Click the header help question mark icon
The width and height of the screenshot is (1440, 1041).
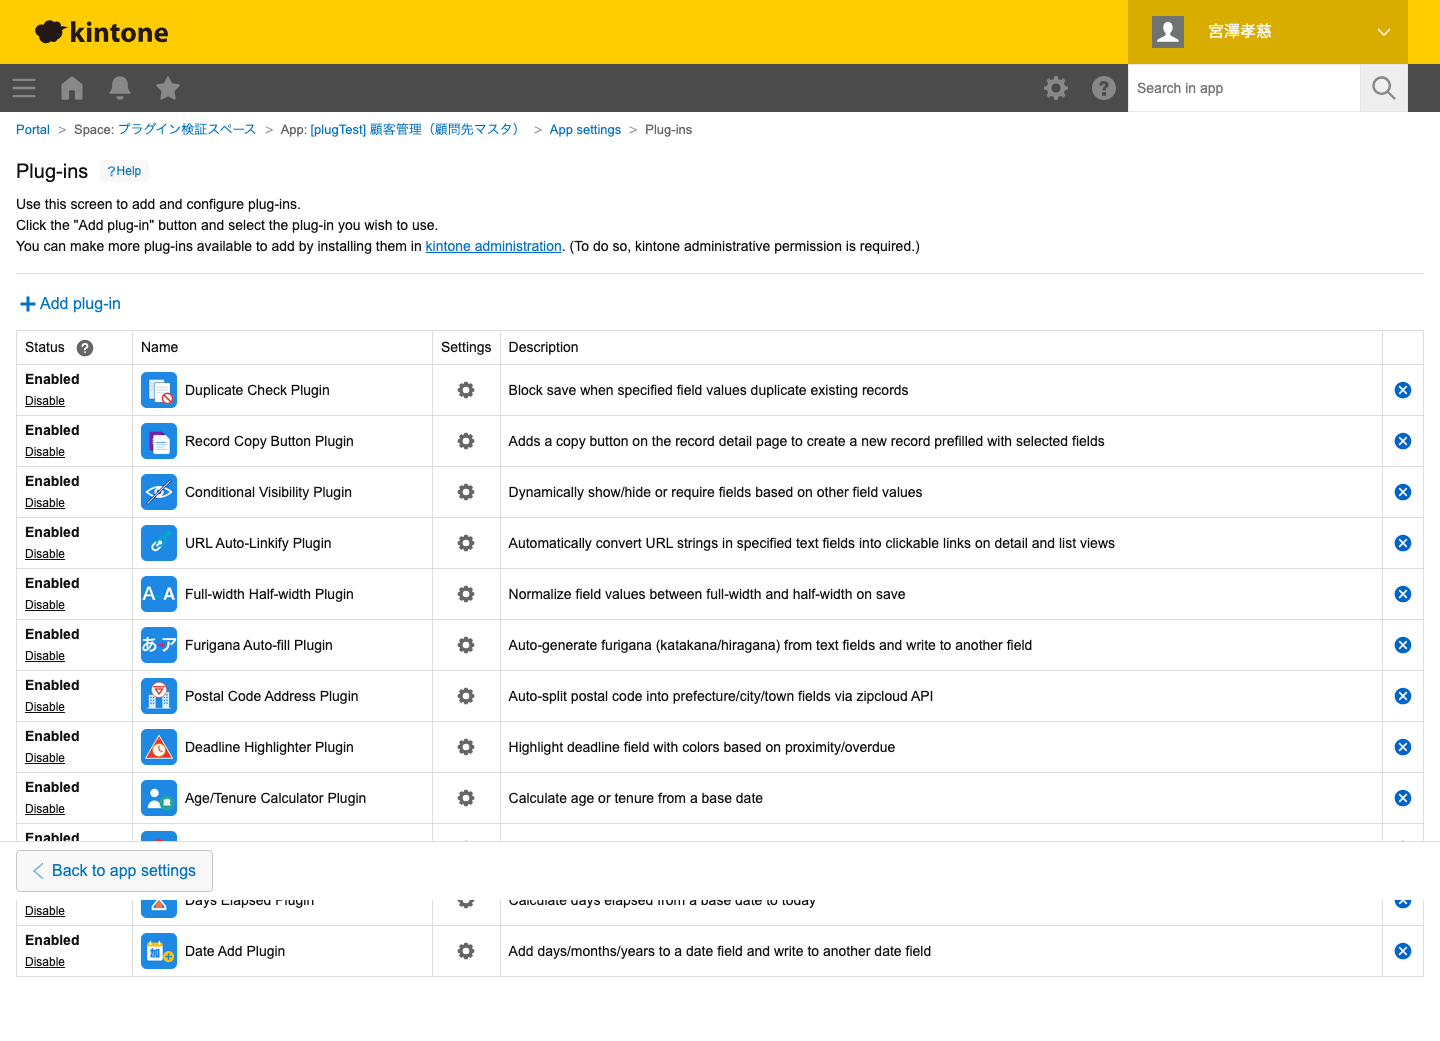pyautogui.click(x=1104, y=88)
